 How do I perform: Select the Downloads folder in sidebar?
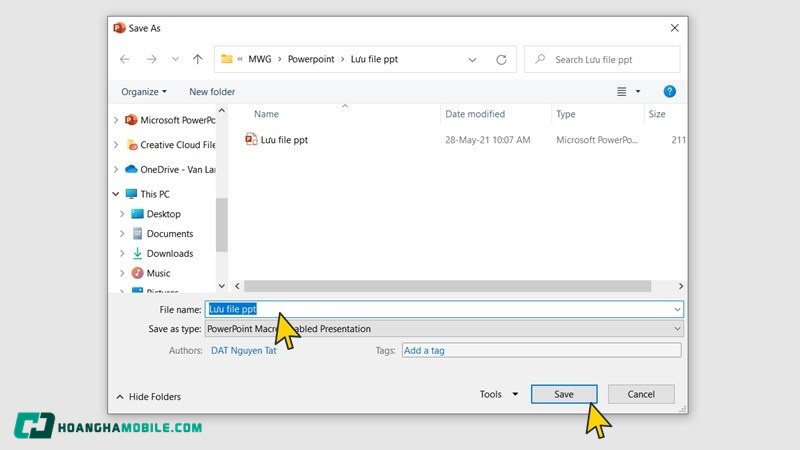169,253
